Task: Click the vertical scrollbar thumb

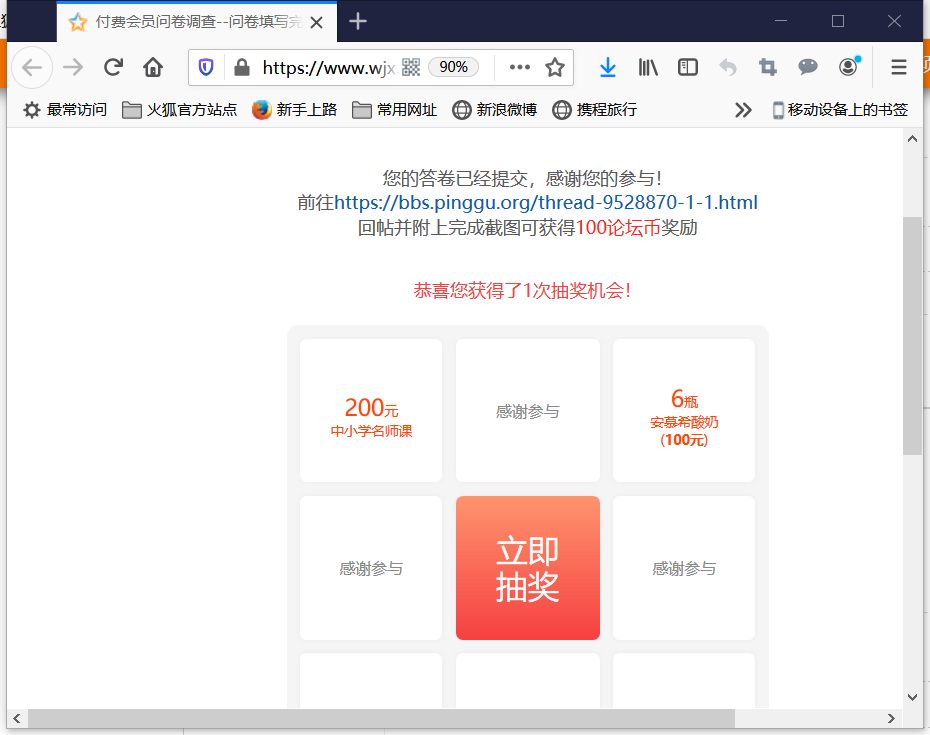Action: [x=912, y=336]
